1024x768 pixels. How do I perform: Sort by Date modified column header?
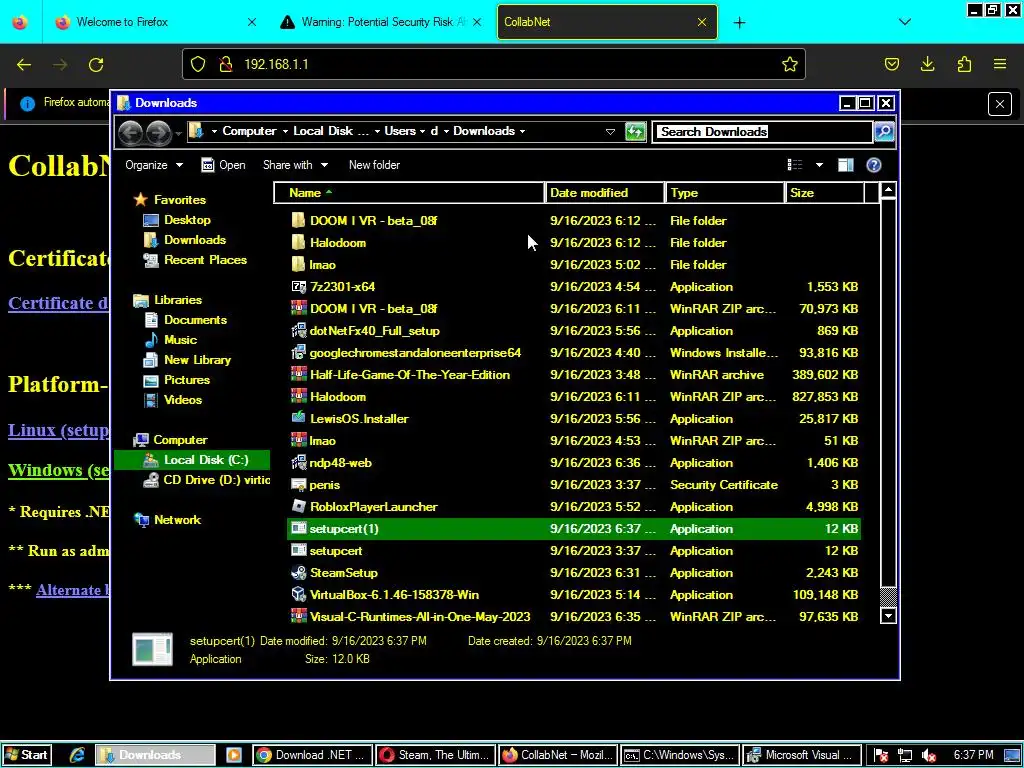605,193
